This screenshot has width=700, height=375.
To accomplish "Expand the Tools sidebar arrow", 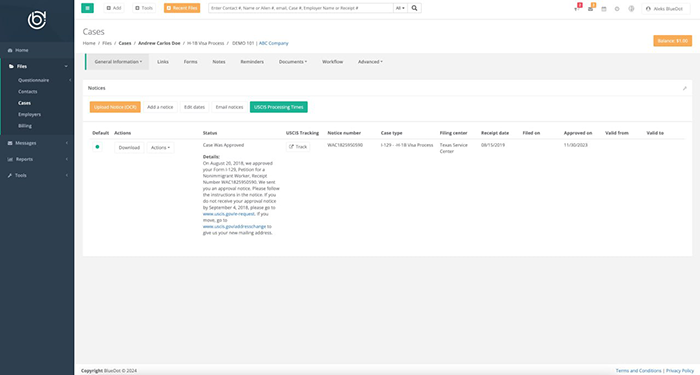I will pyautogui.click(x=67, y=175).
